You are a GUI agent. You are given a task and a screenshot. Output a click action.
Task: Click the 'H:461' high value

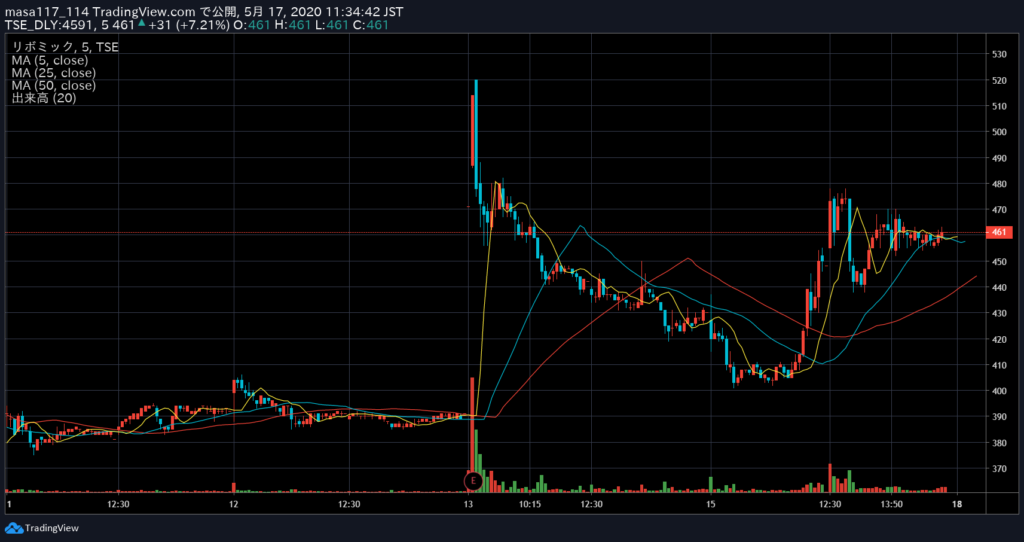[x=291, y=25]
